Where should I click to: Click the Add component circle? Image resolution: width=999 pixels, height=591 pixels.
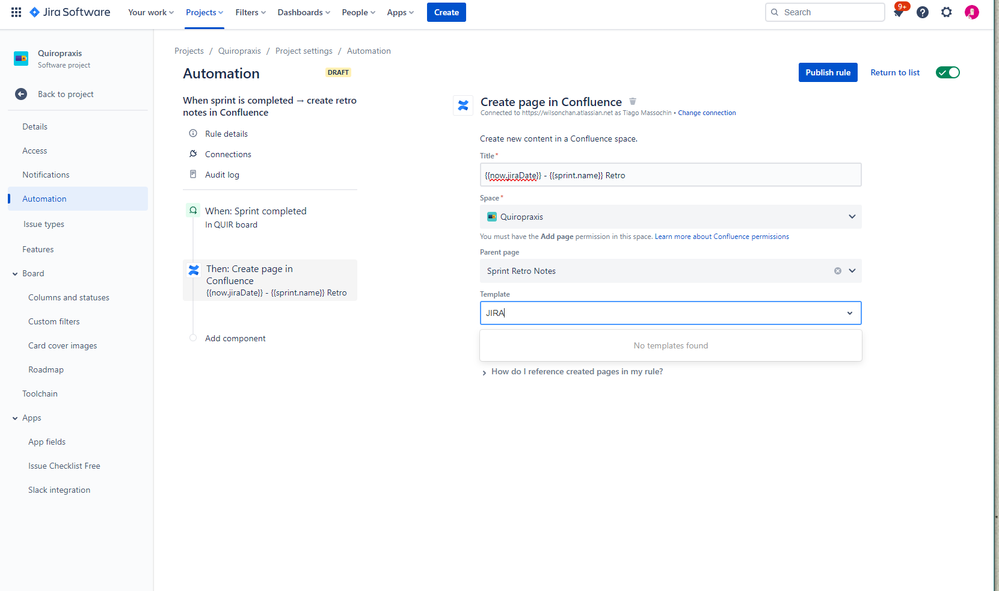point(193,338)
